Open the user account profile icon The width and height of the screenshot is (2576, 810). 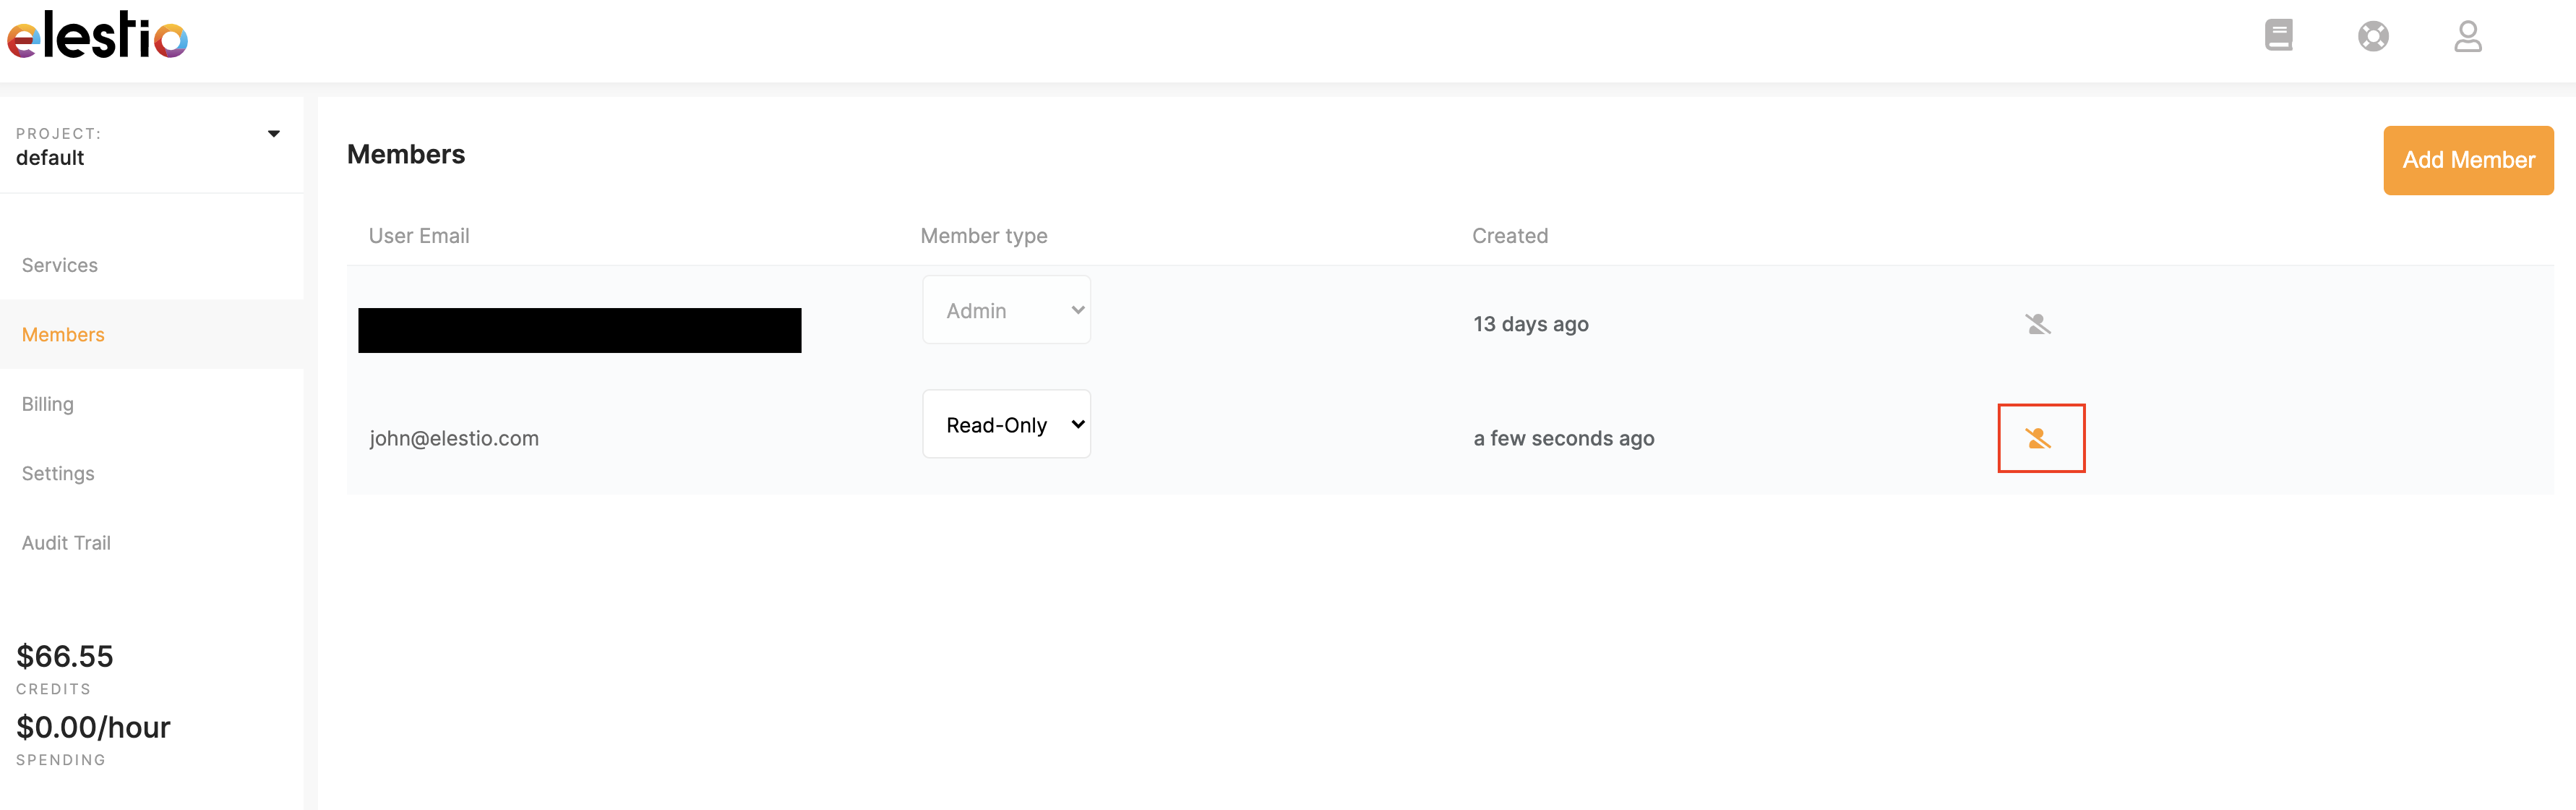click(2467, 37)
